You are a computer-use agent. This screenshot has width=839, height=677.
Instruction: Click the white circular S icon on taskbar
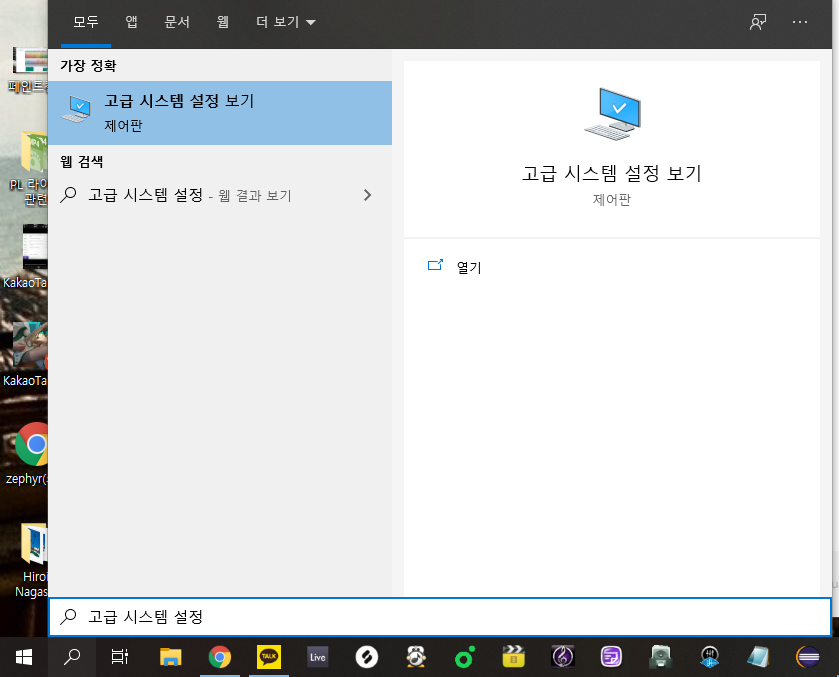pos(367,657)
